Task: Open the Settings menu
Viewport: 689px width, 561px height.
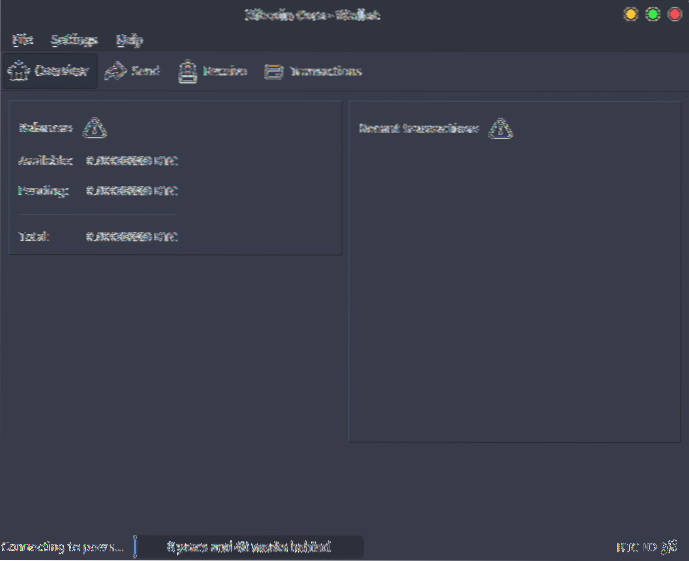Action: (x=74, y=40)
